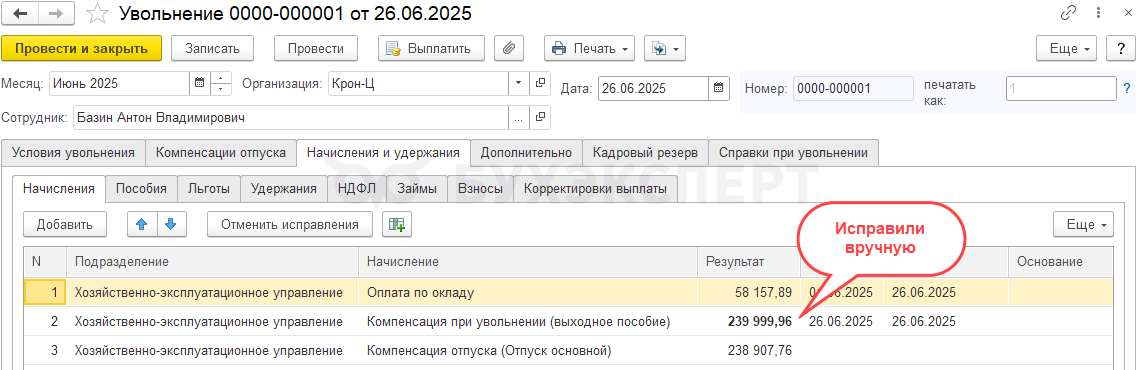Click the Результат column header
The image size is (1140, 370).
[x=749, y=262]
